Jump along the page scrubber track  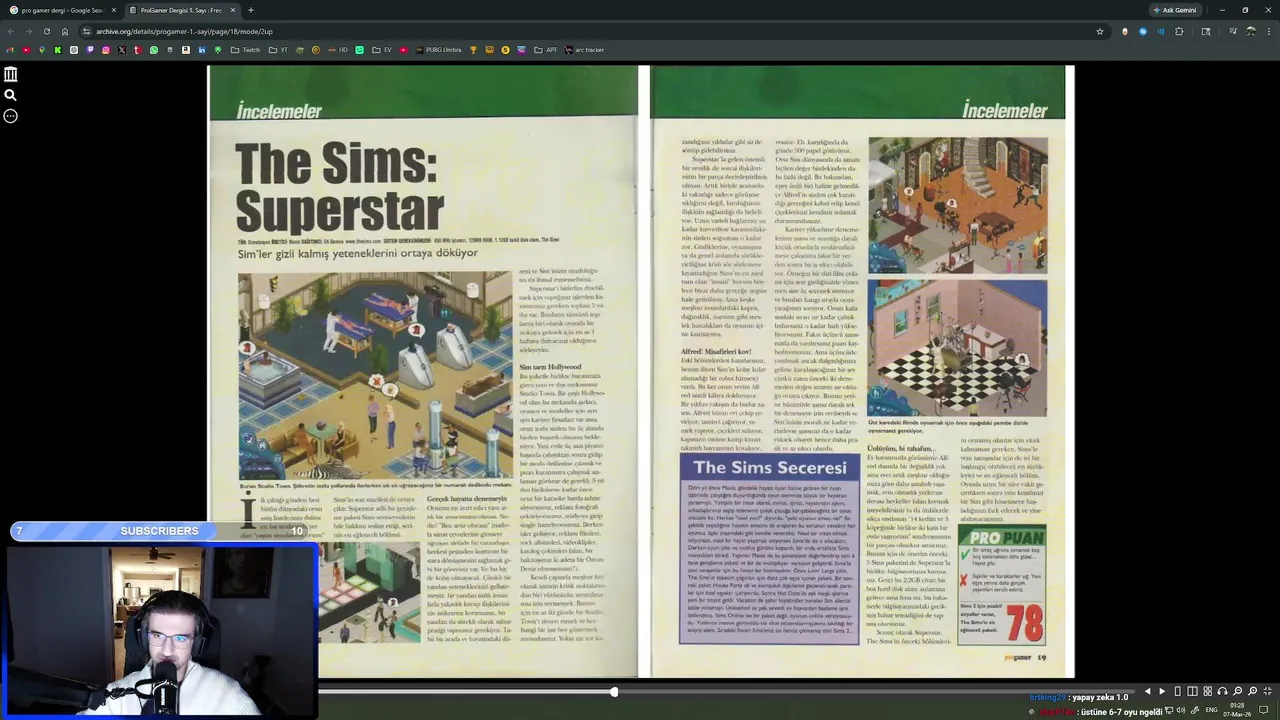point(727,691)
